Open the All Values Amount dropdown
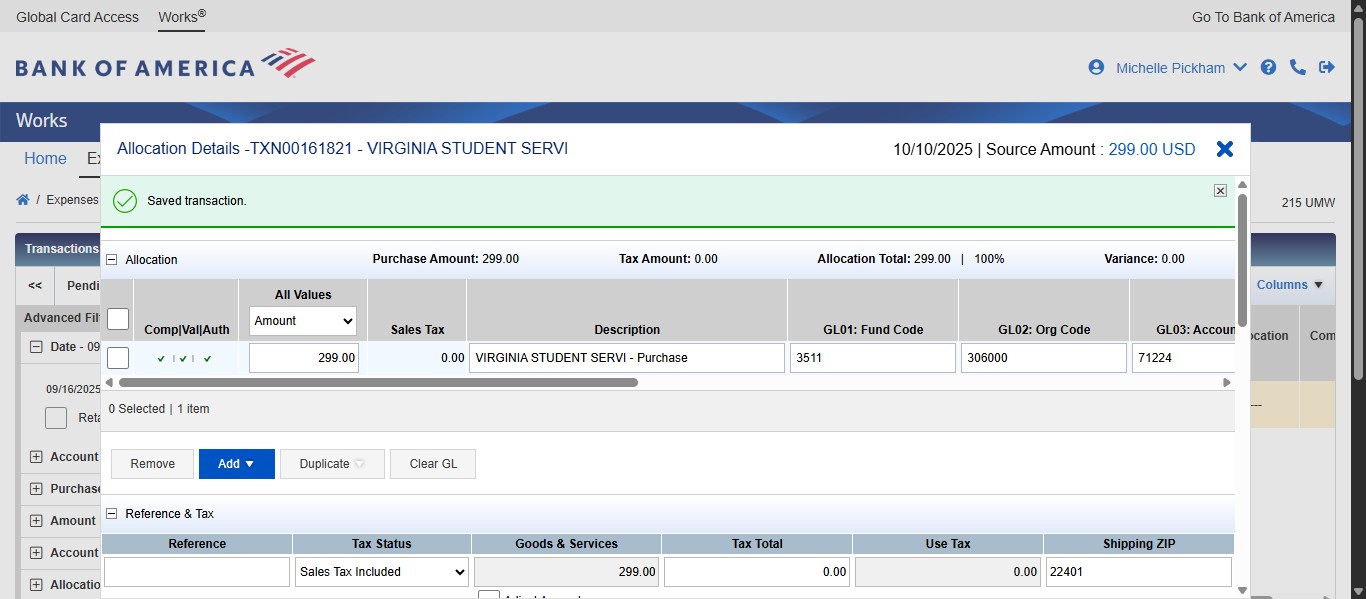 (x=303, y=321)
